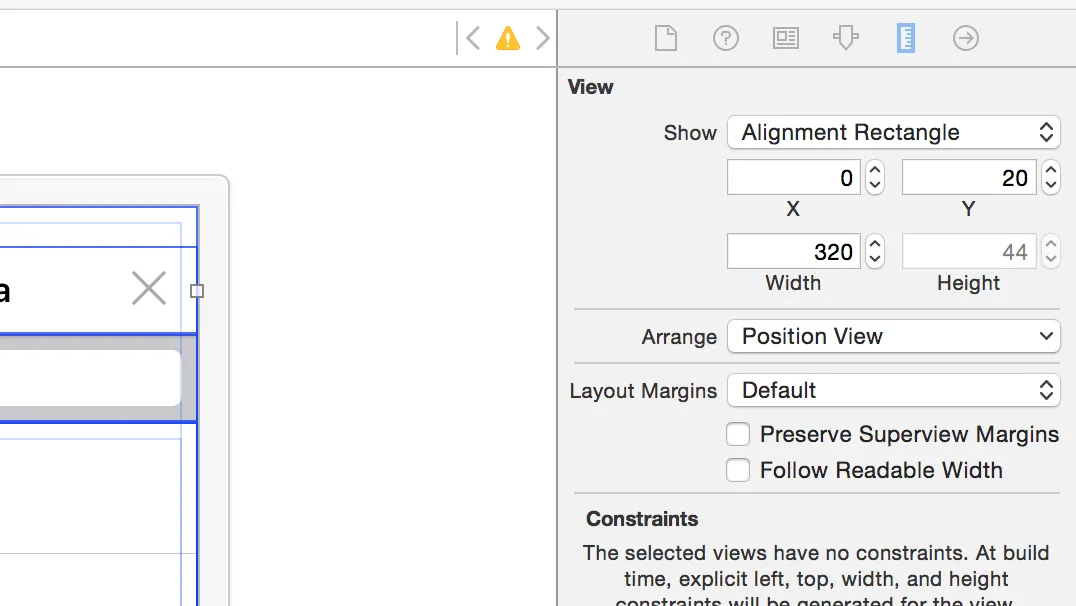Go to previous issue arrow

pos(474,39)
